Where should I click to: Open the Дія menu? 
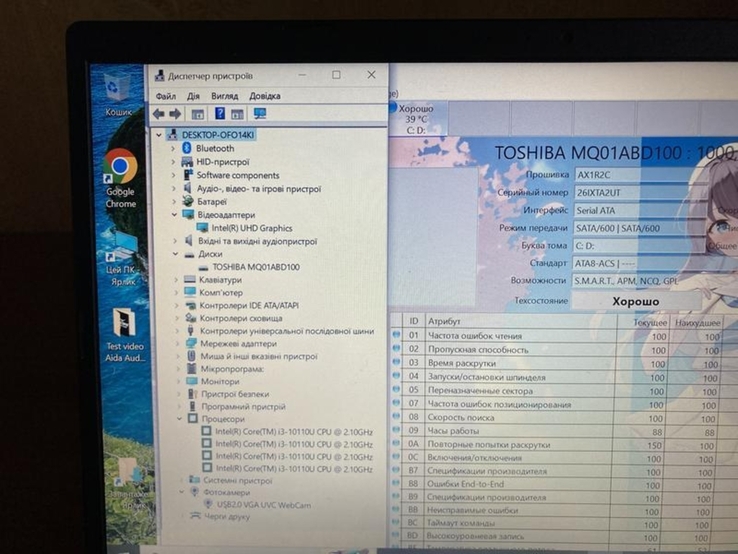(193, 96)
